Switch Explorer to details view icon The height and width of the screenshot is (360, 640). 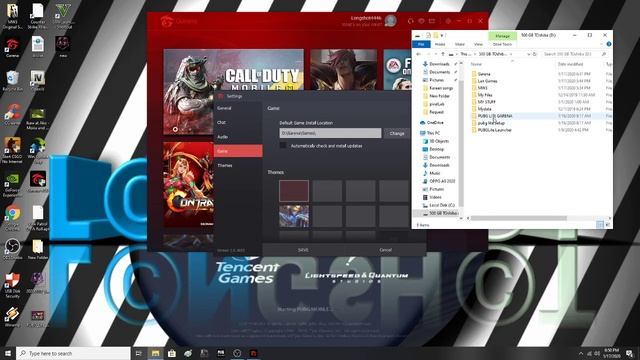point(600,225)
